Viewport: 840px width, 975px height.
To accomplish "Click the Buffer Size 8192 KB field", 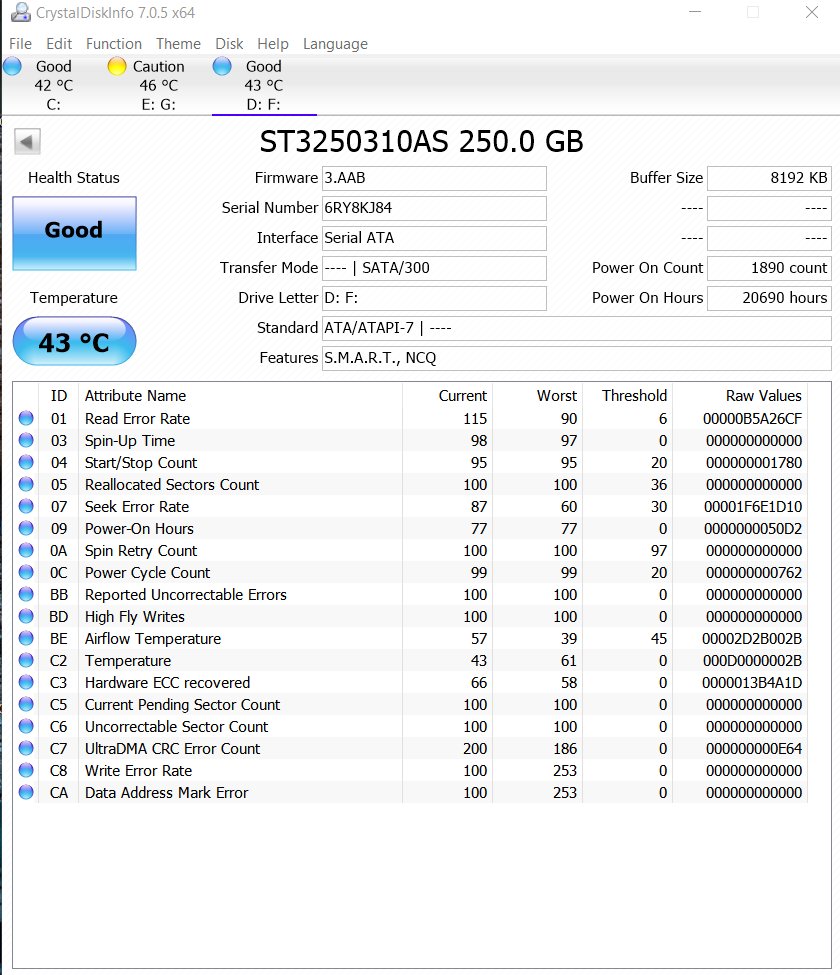I will point(769,178).
